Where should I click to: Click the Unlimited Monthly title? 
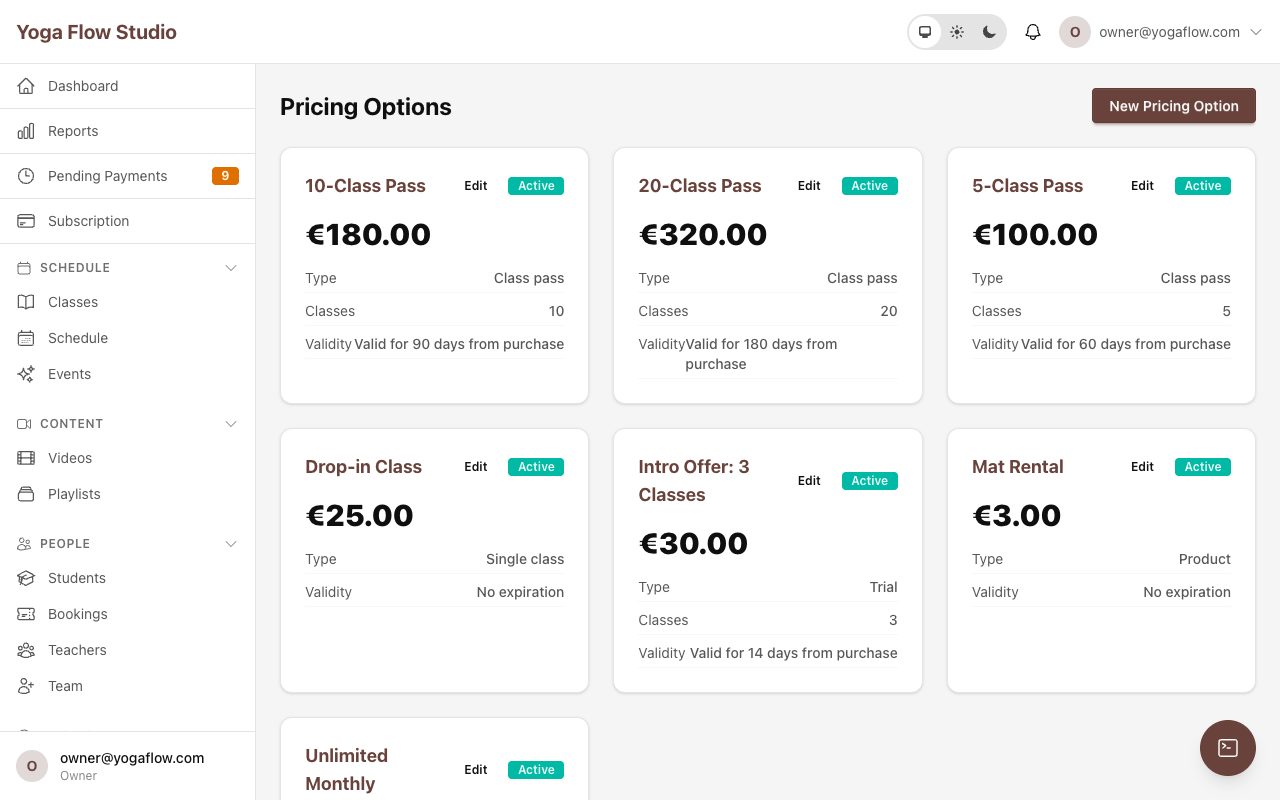pos(346,770)
